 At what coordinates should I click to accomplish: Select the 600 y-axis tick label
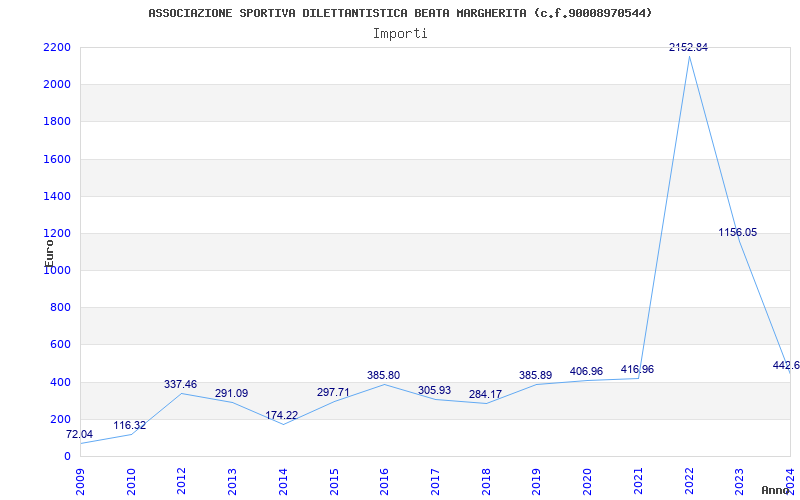point(60,345)
